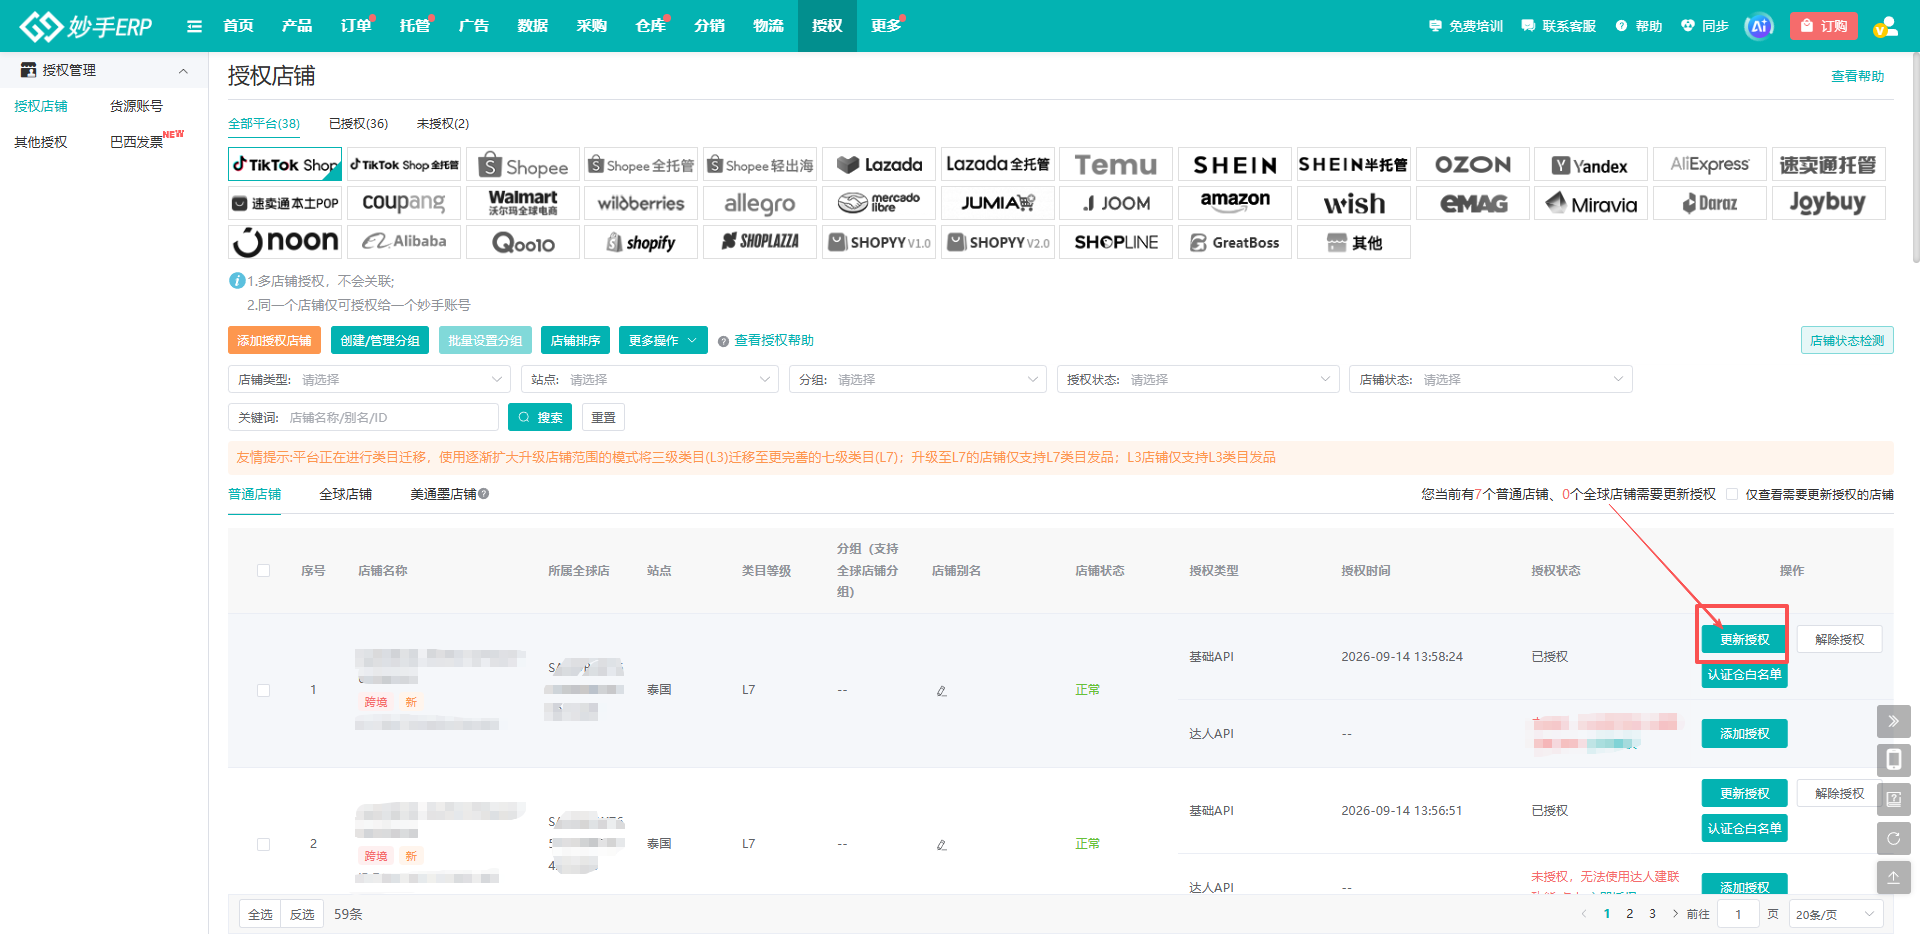Click 更新授权 for store row 1
1920x934 pixels.
coord(1744,639)
